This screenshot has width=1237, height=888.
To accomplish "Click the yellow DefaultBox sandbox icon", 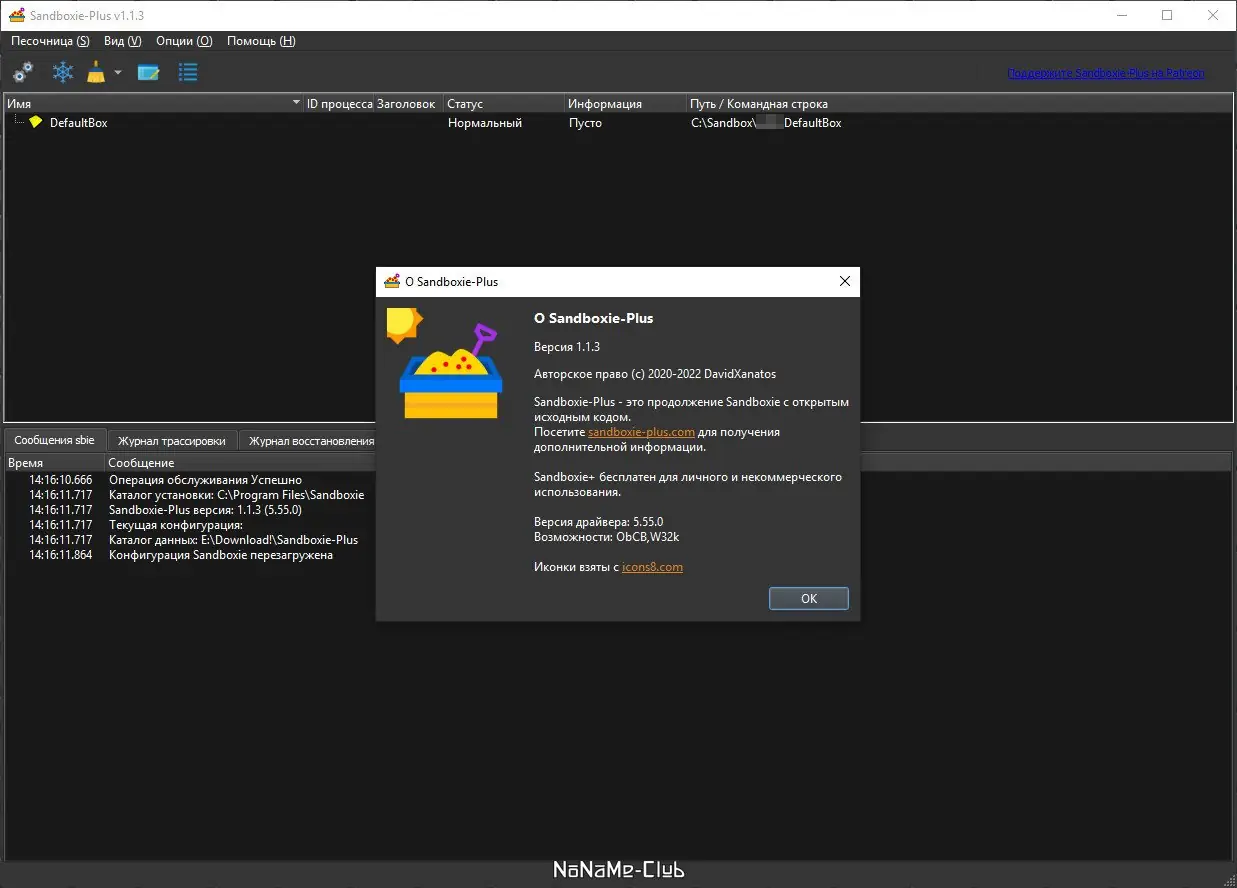I will click(36, 122).
